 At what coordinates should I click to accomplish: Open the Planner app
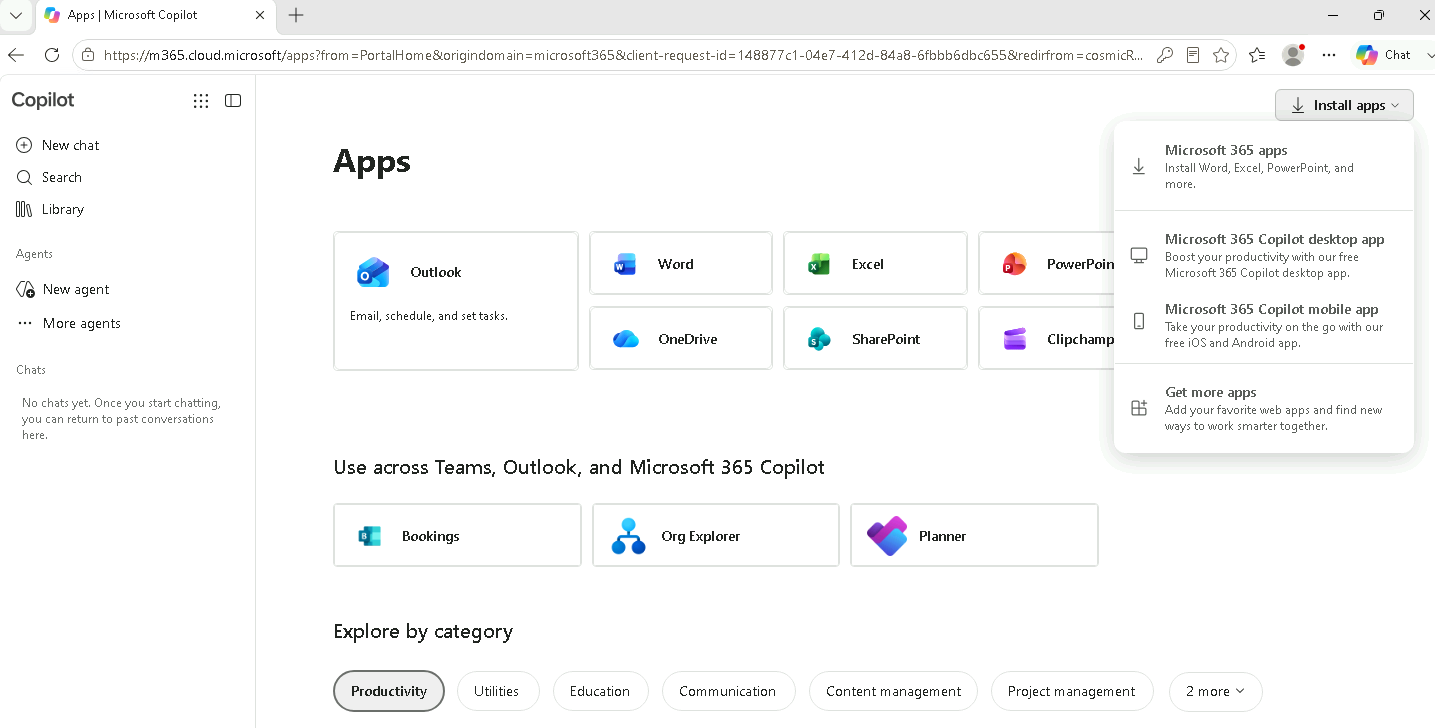pos(974,535)
